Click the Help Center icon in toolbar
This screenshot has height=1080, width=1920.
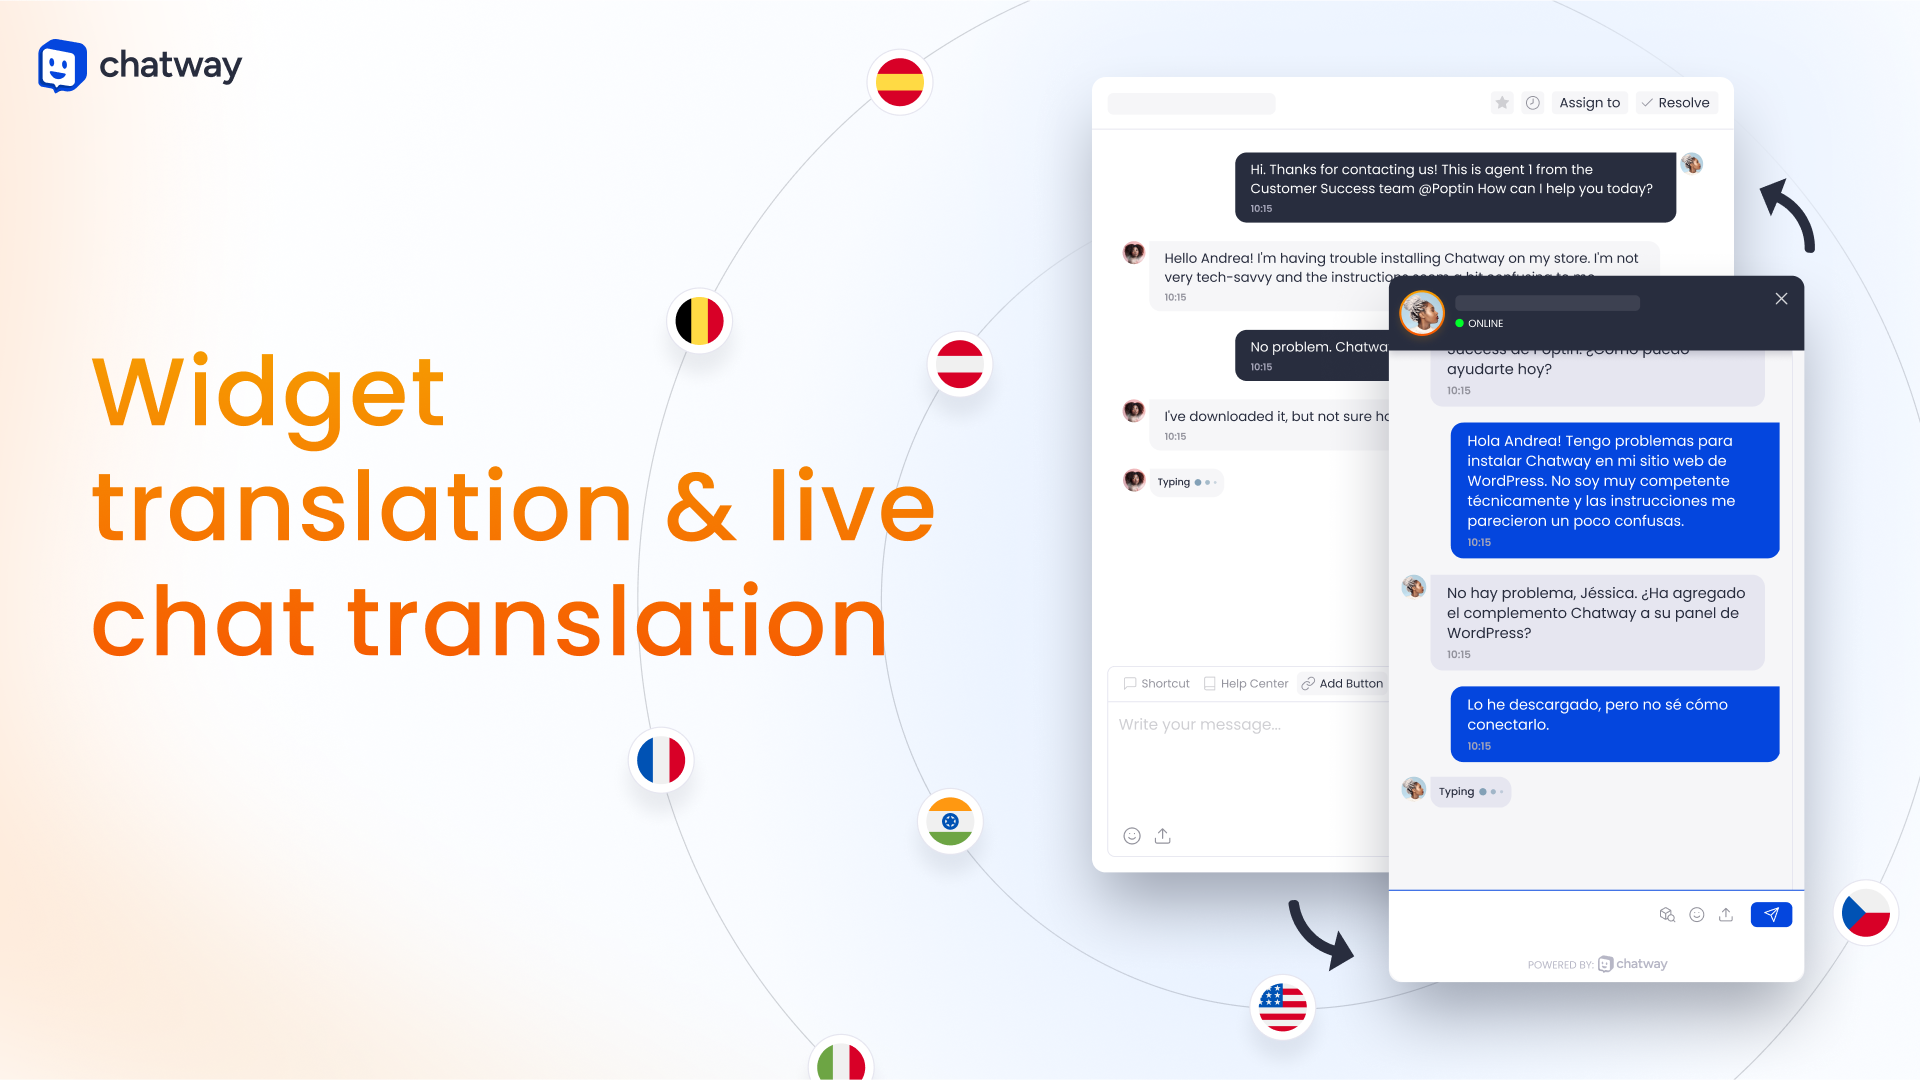[1245, 683]
